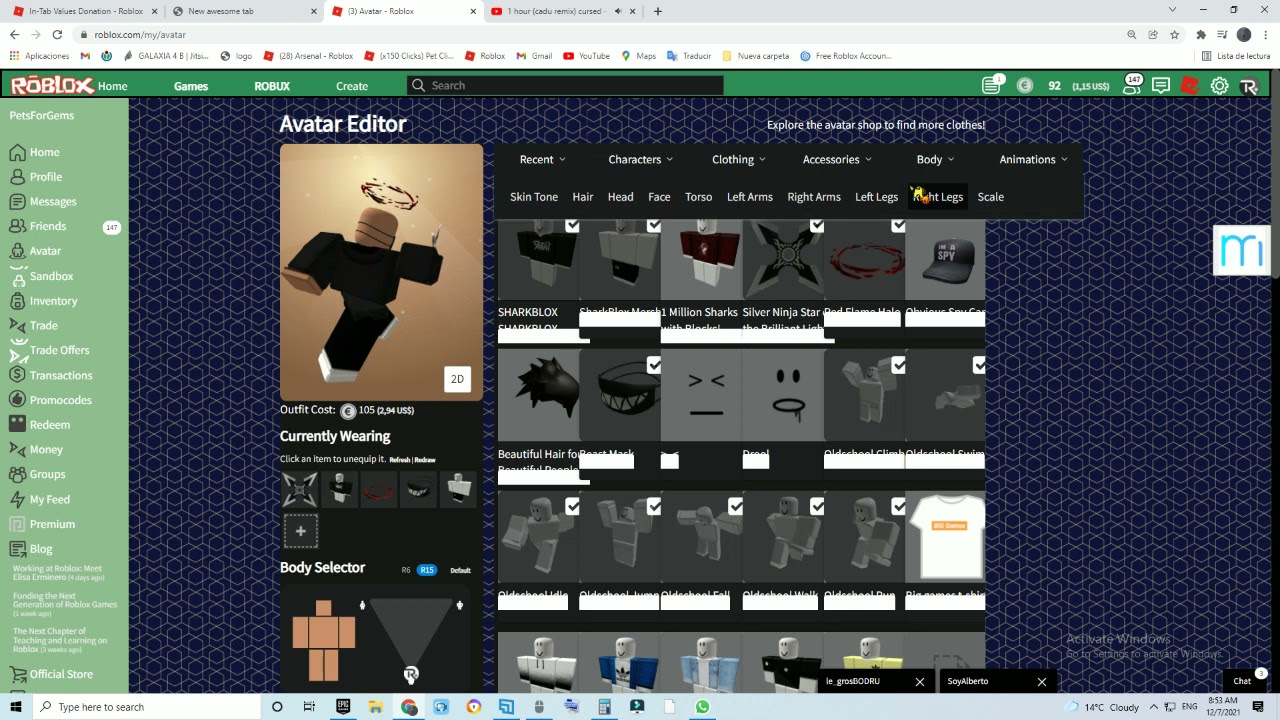Unequip the Silver Ninja Star in Currently Wearing

click(299, 489)
